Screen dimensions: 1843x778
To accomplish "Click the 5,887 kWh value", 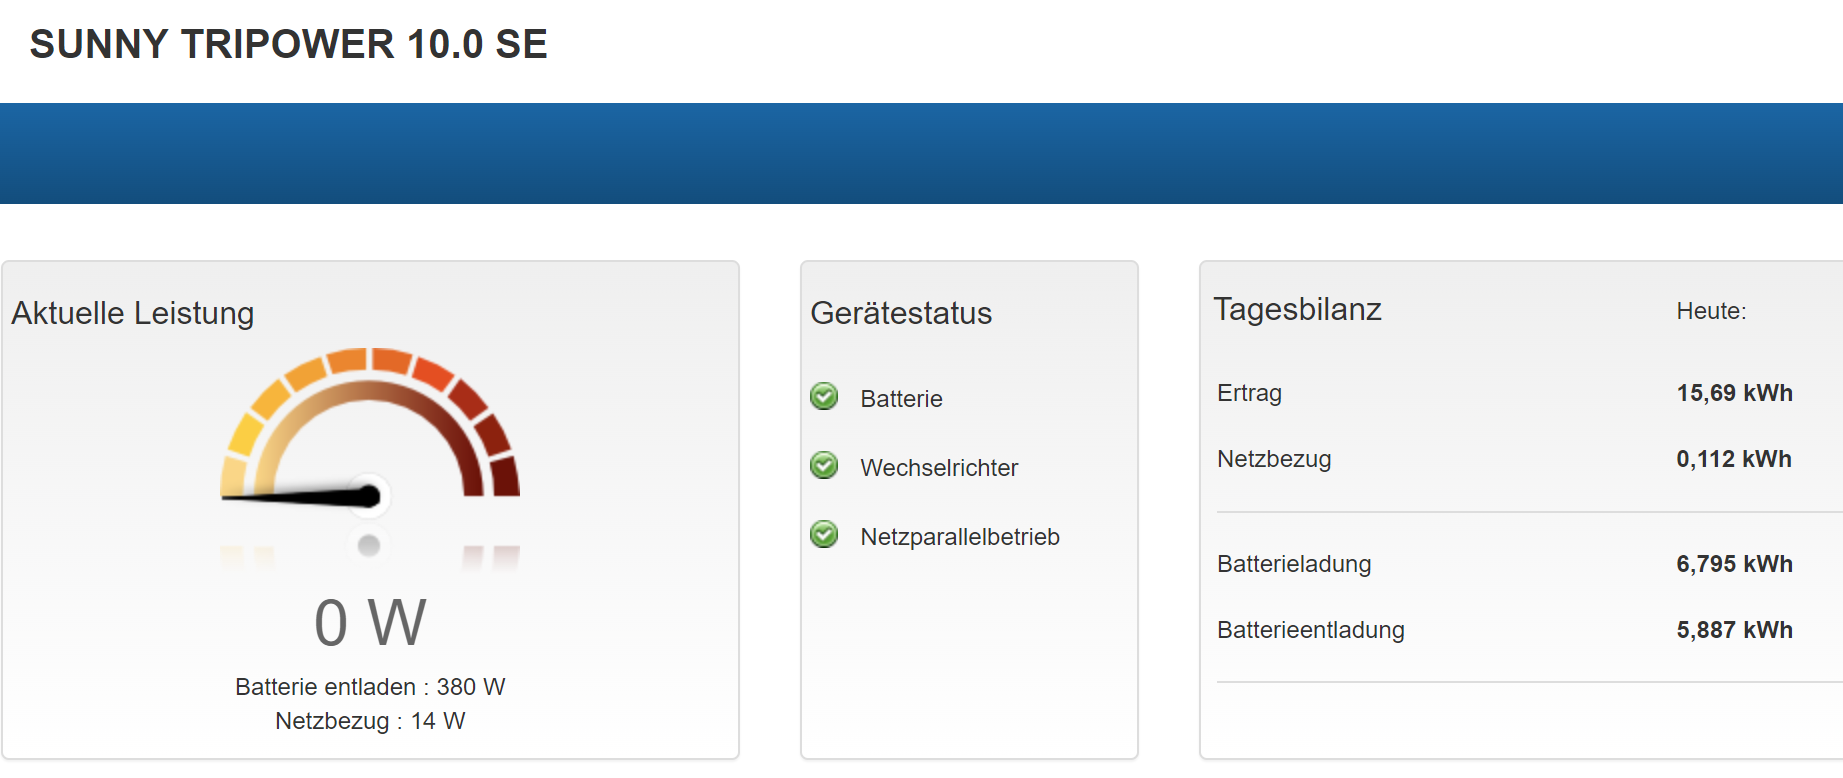I will pos(1734,630).
